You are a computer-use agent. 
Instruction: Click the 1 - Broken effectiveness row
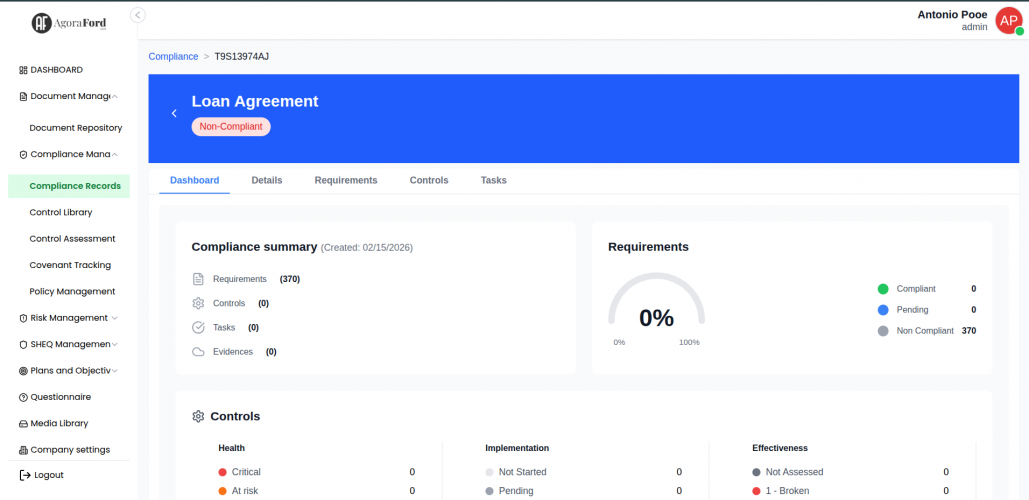tap(850, 491)
